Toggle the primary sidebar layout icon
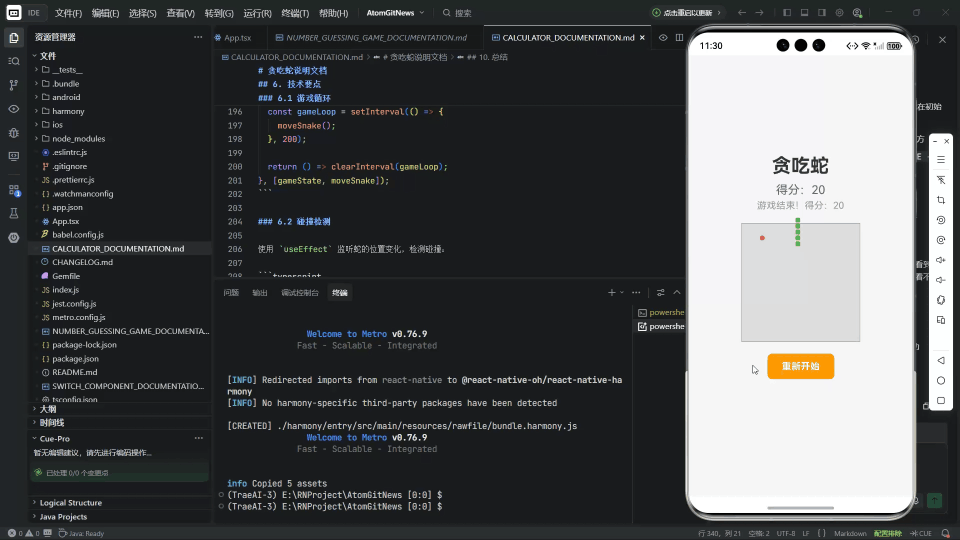 (787, 12)
